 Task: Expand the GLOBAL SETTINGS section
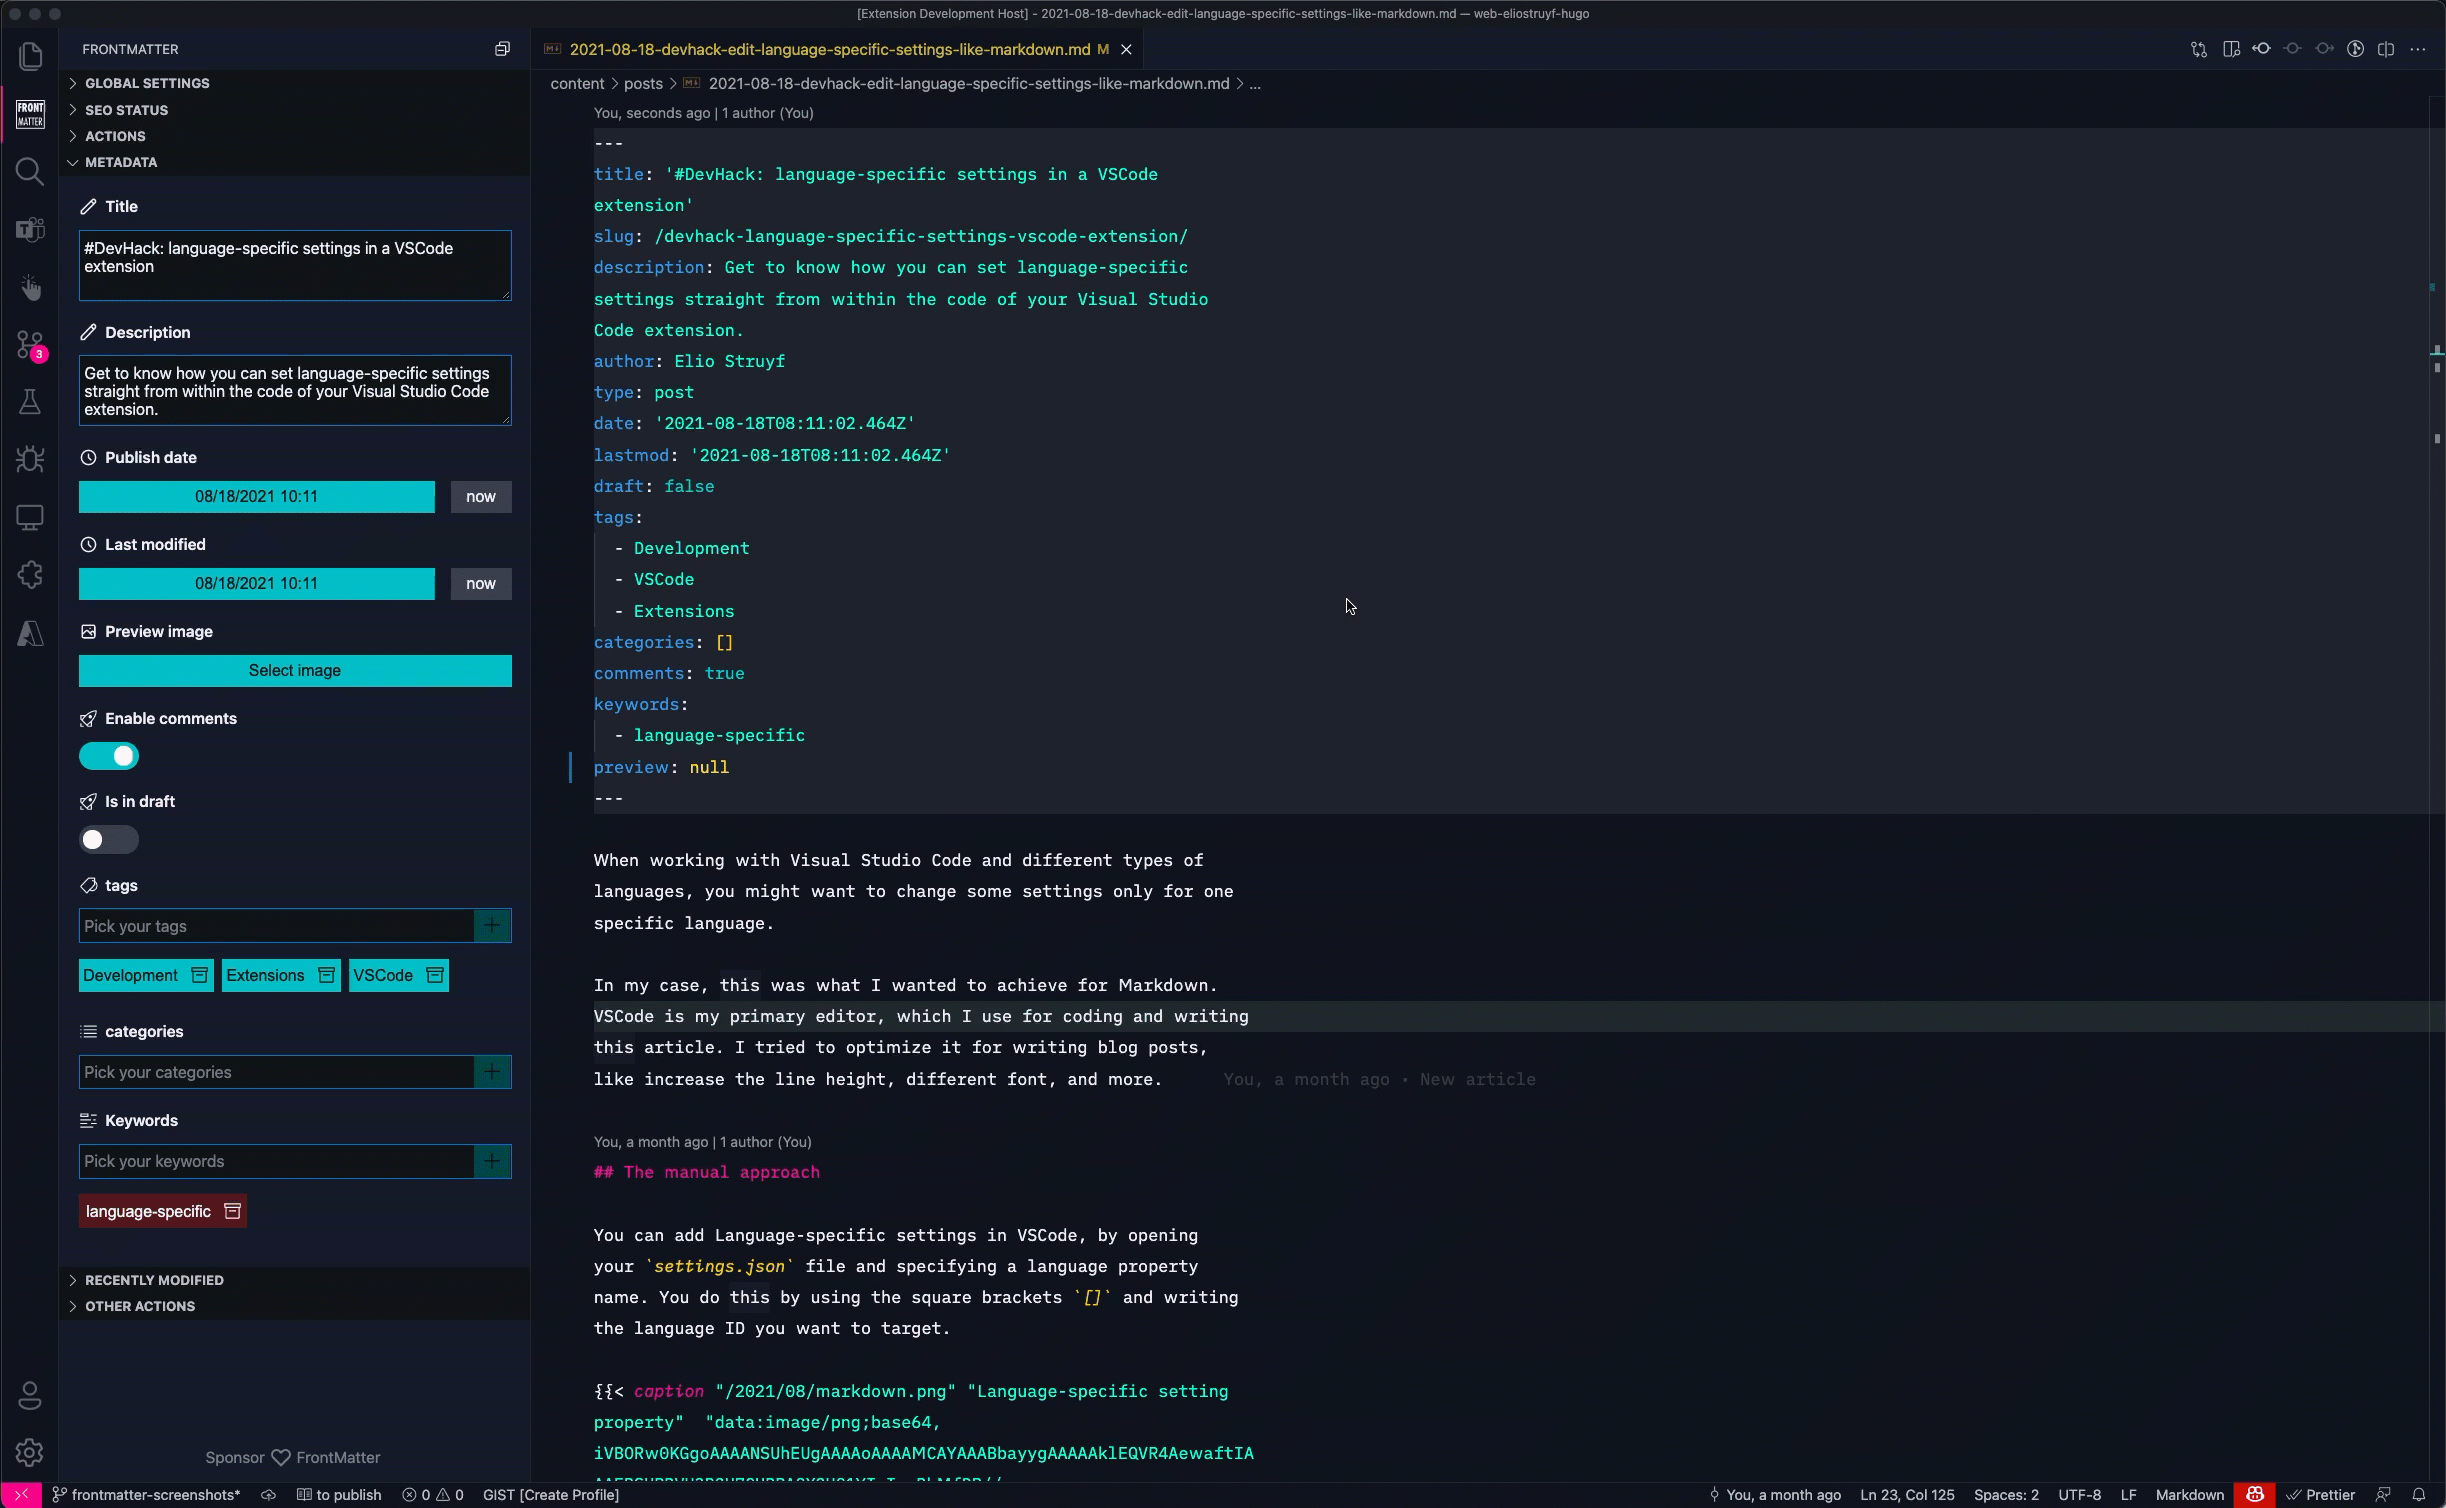coord(147,82)
